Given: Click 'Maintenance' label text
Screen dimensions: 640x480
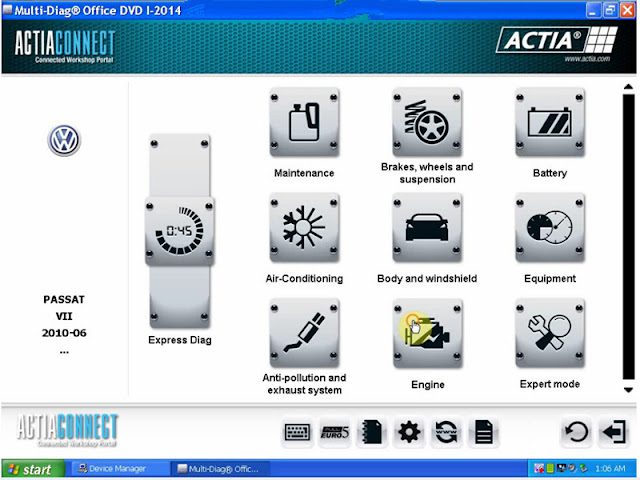Looking at the screenshot, I should (304, 173).
